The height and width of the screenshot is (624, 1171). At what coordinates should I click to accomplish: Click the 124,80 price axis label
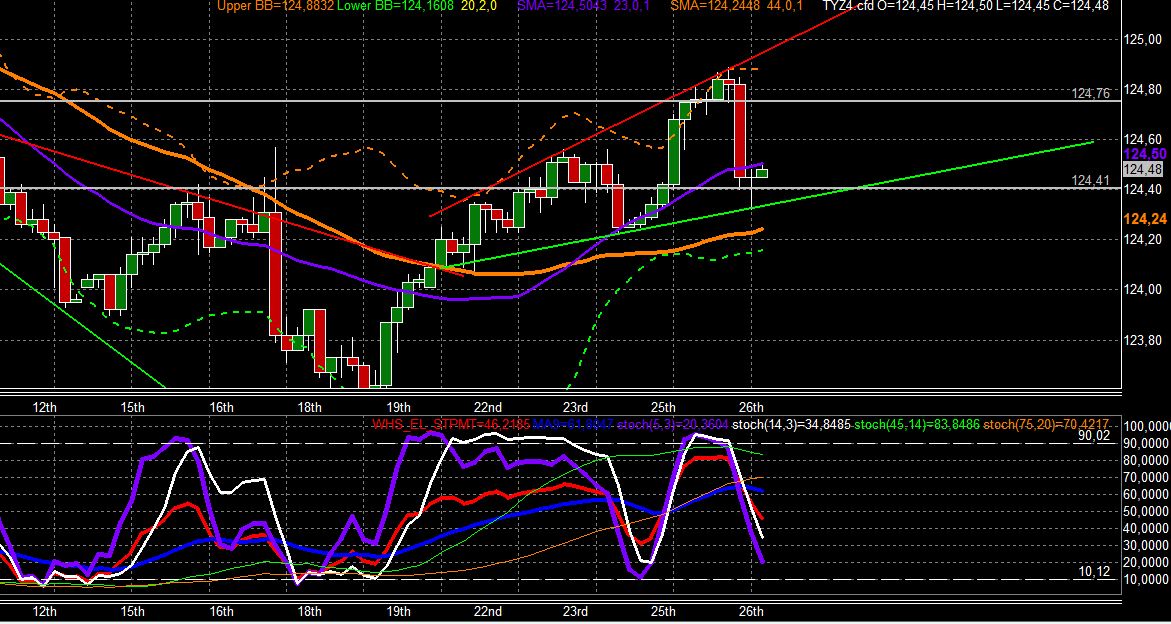(x=1143, y=90)
